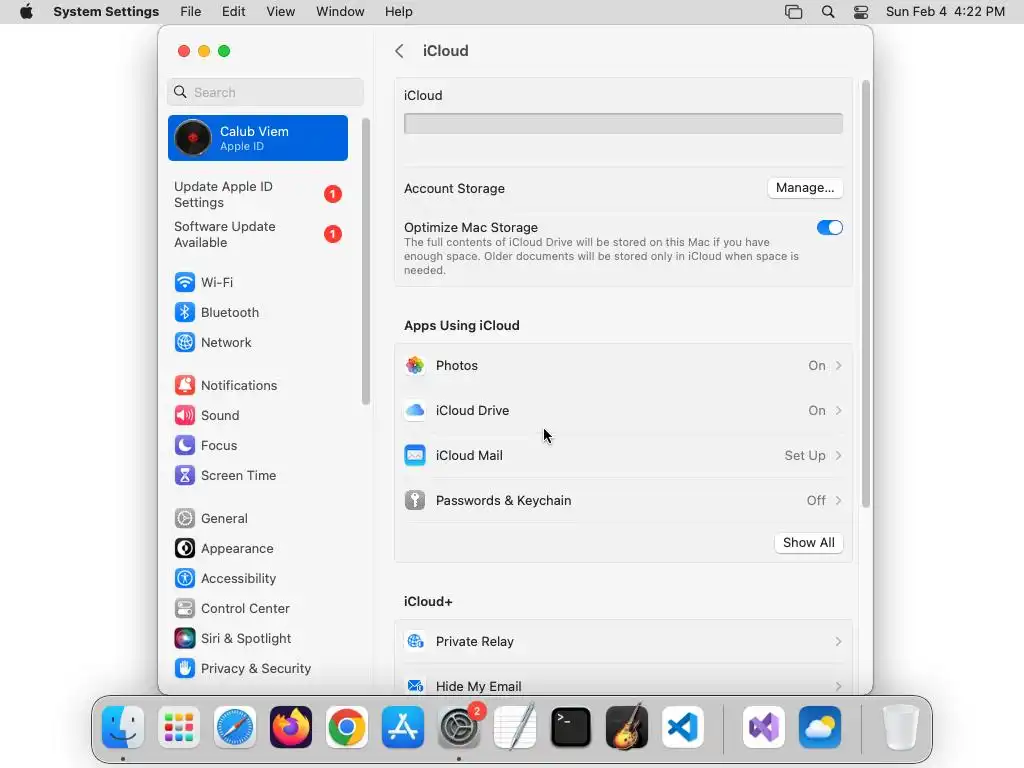Screen dimensions: 1024x768
Task: Click the Stage Manager menu bar icon
Action: (793, 12)
